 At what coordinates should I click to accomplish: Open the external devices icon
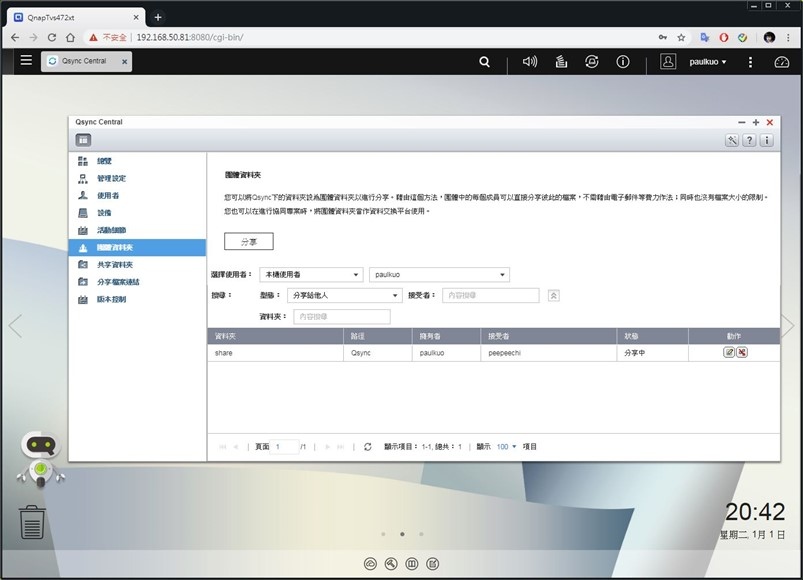pos(591,62)
